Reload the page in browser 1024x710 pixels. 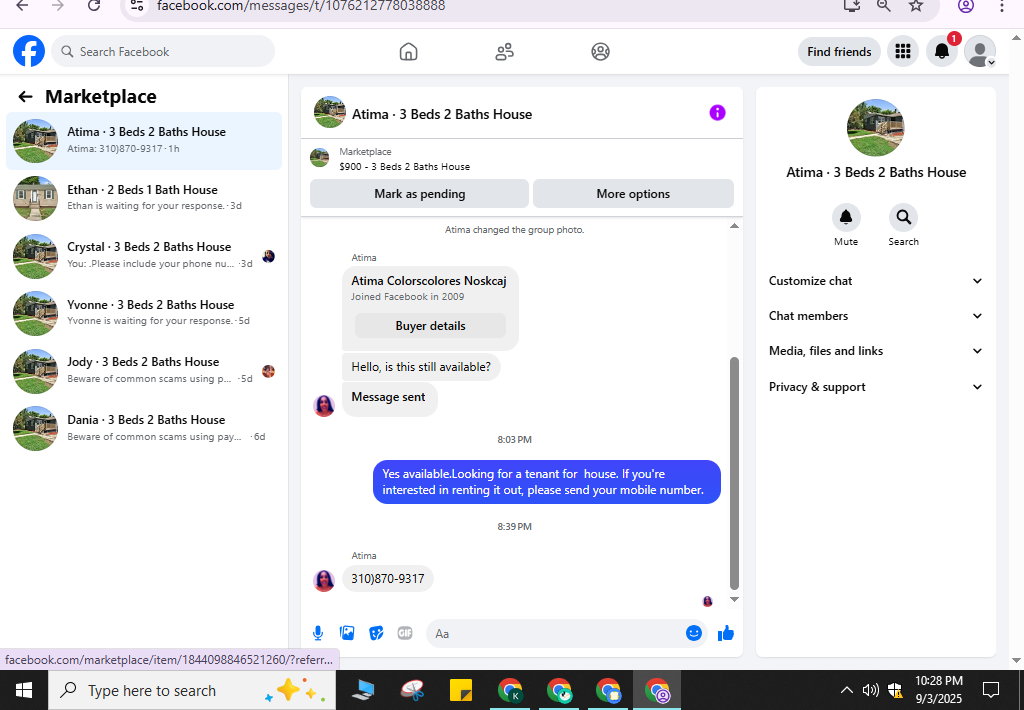tap(94, 6)
